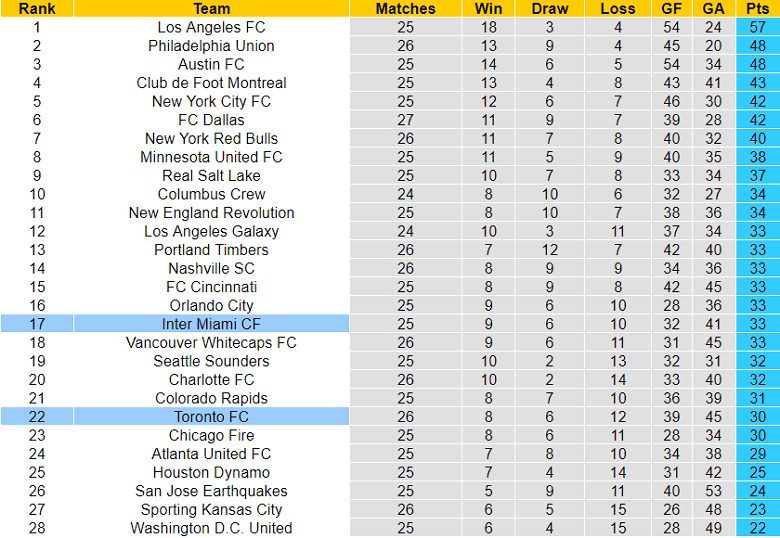Viewport: 780px width, 538px height.
Task: Select Los Angeles FC points cell 57
Action: (758, 27)
